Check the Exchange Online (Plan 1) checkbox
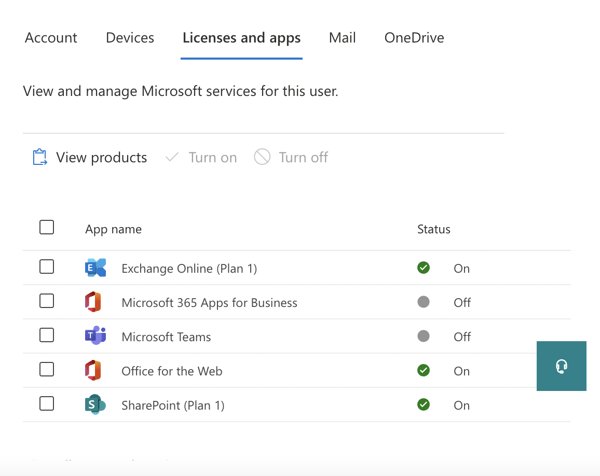Screen dimensions: 600x476 click(47, 267)
